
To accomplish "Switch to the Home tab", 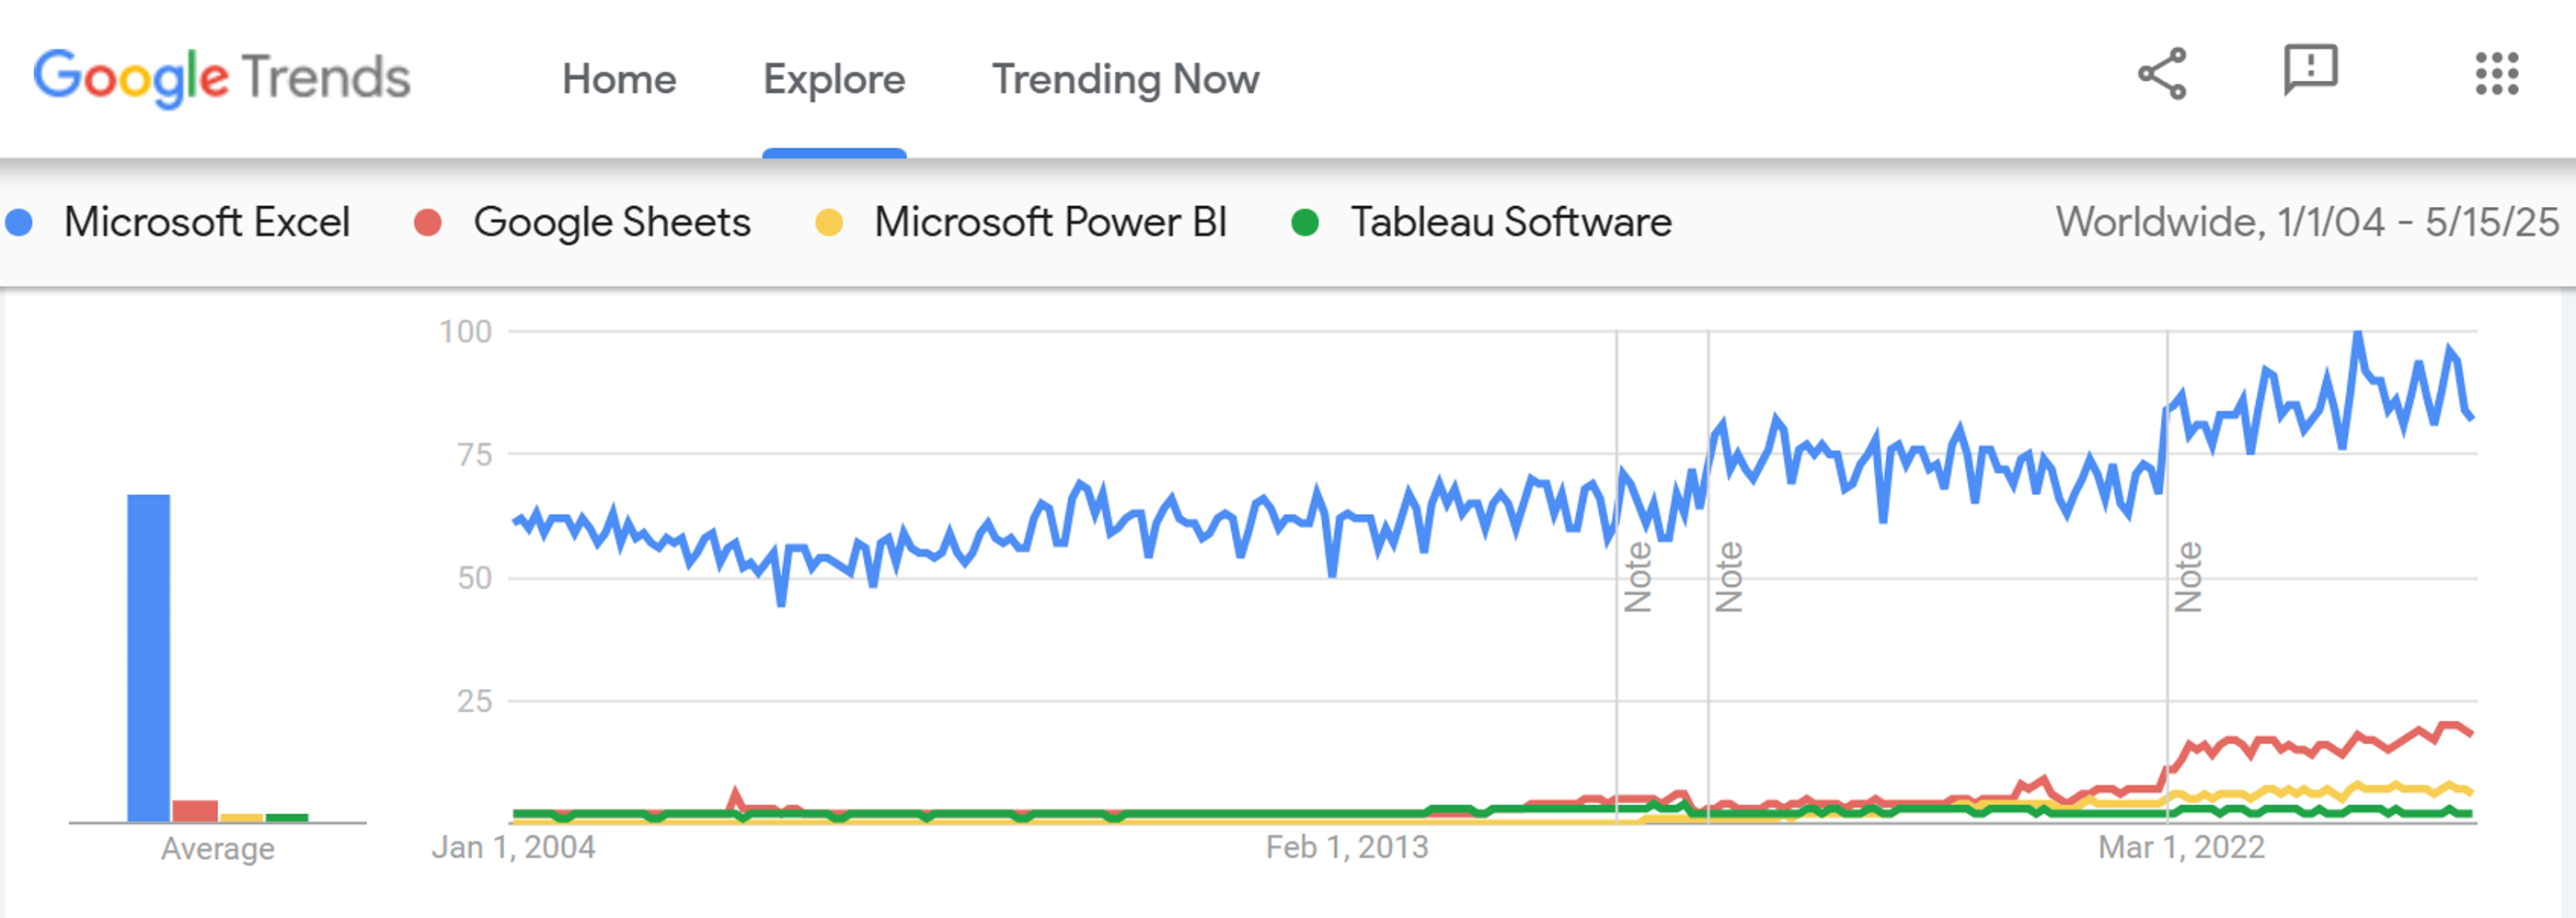I will coord(620,80).
